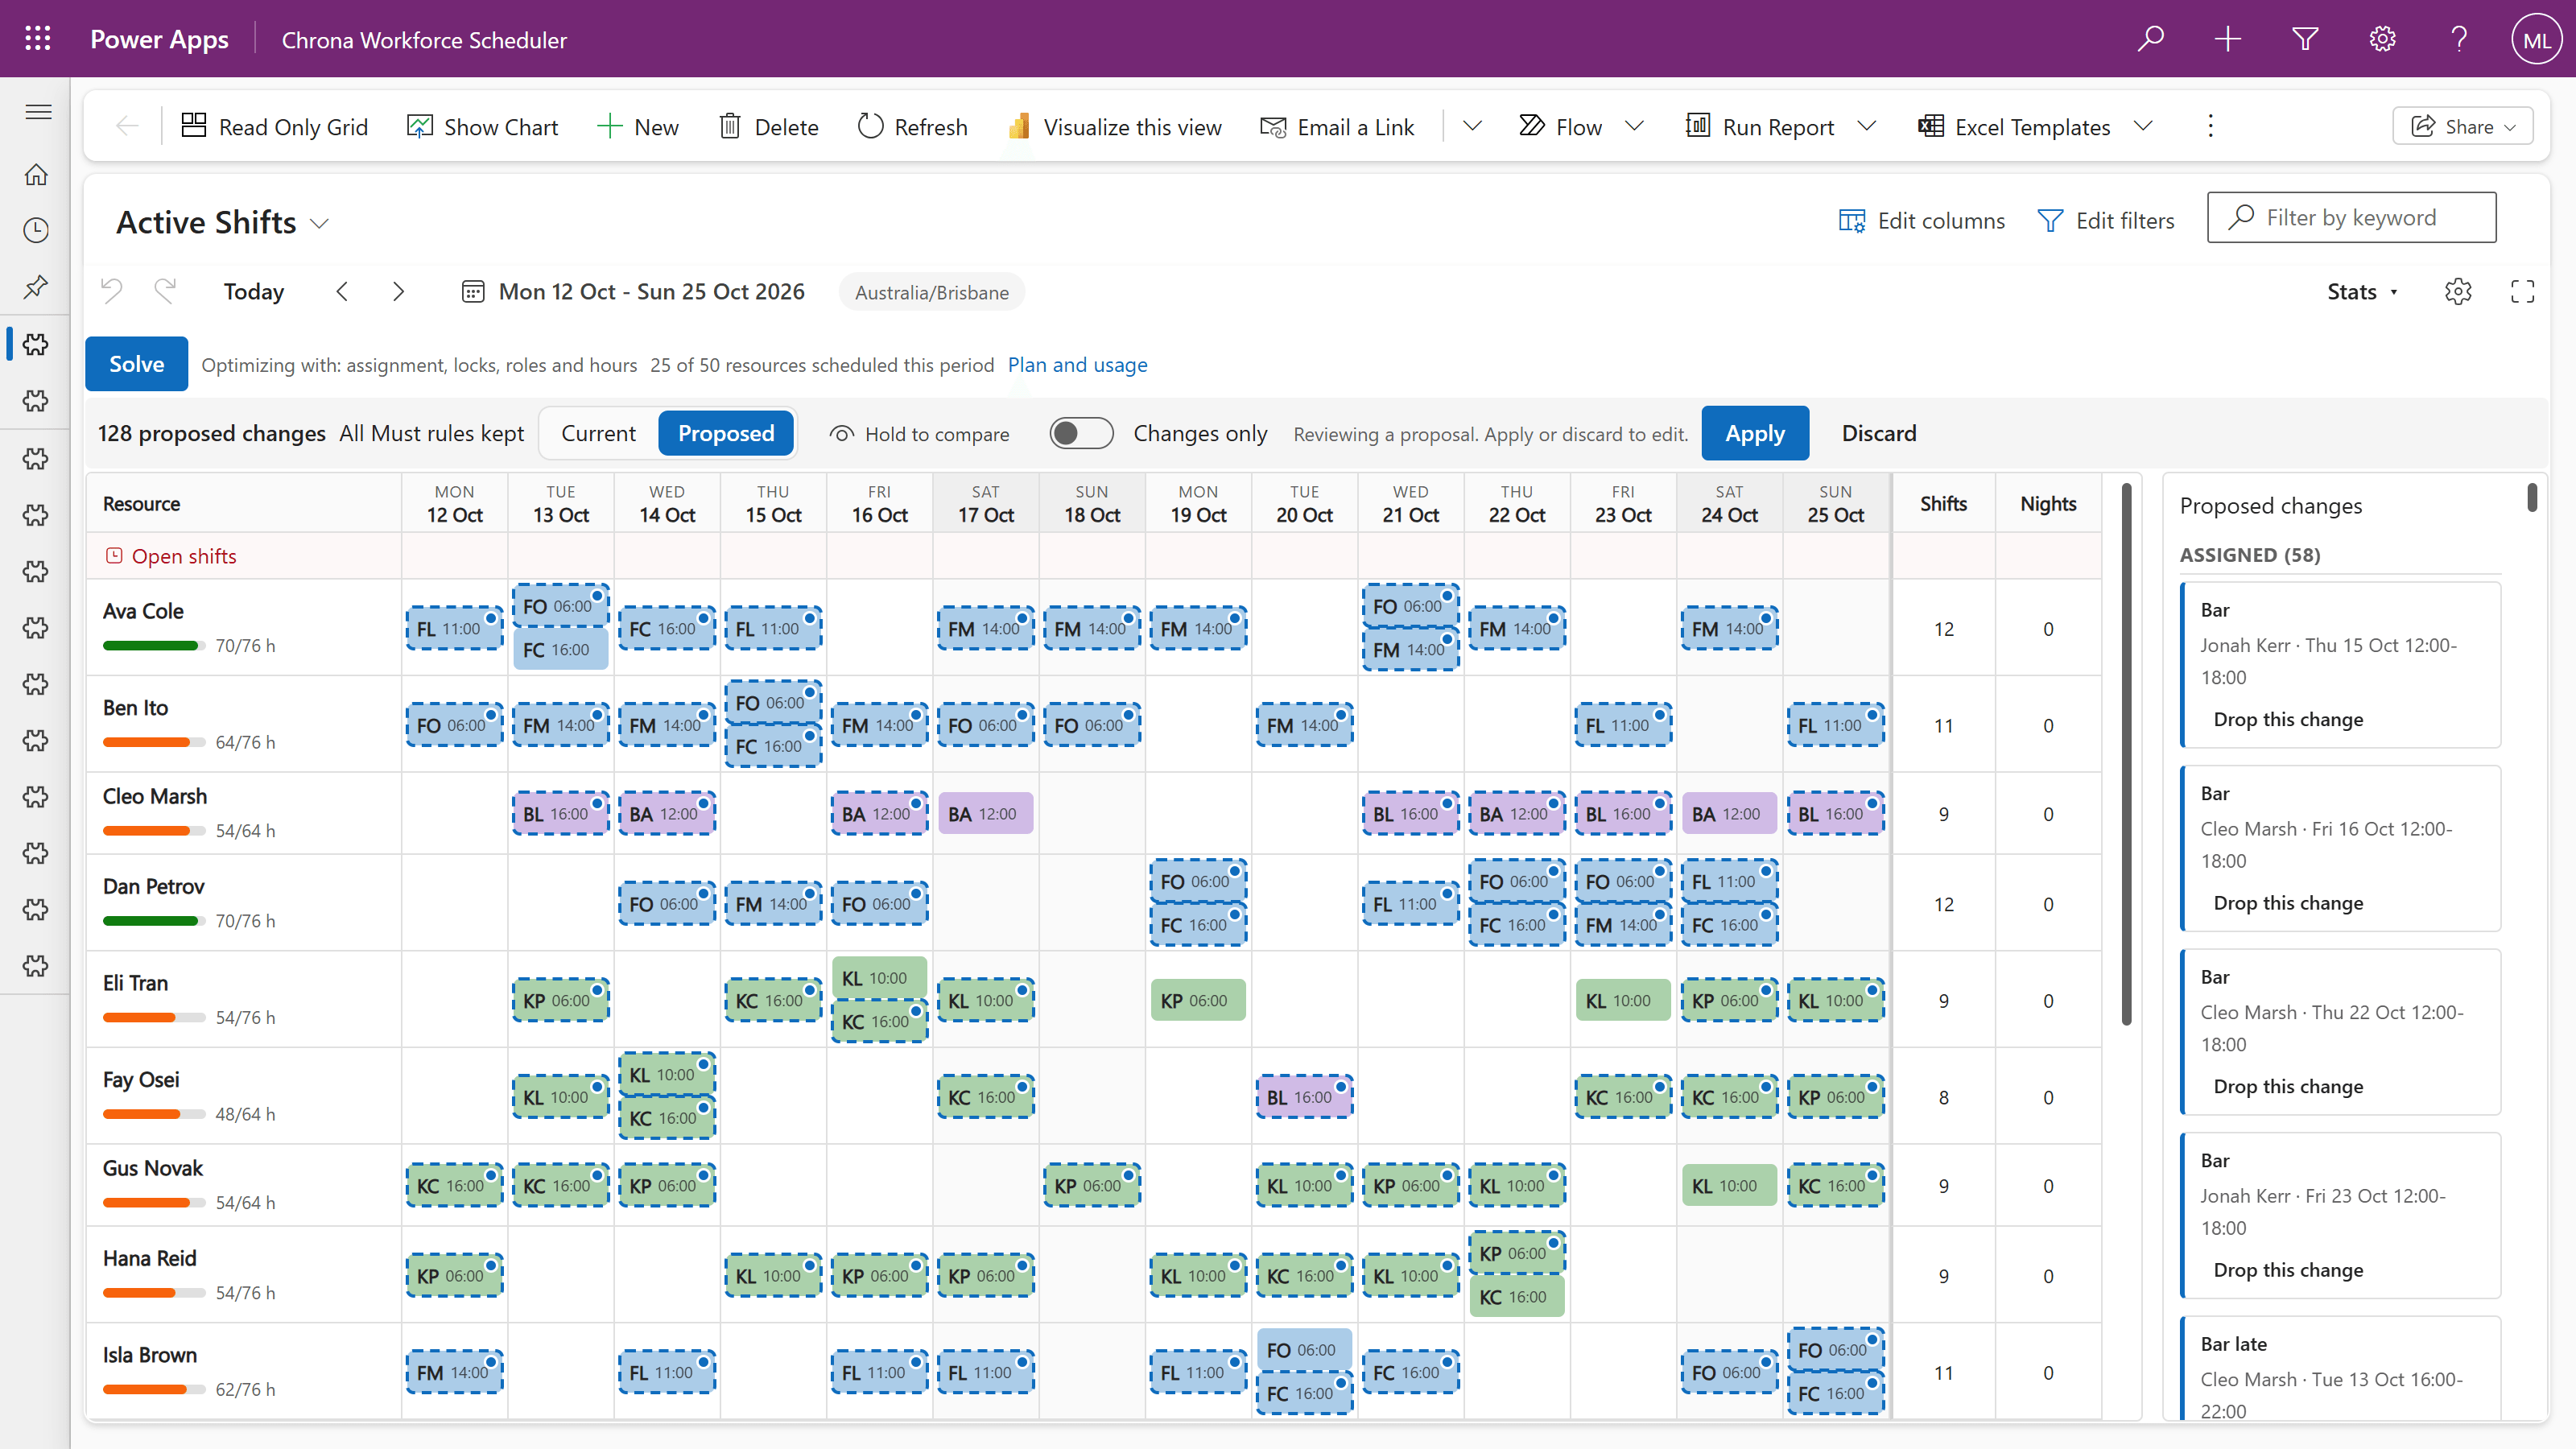The width and height of the screenshot is (2576, 1449).
Task: Click the Flow command
Action: 1560,126
